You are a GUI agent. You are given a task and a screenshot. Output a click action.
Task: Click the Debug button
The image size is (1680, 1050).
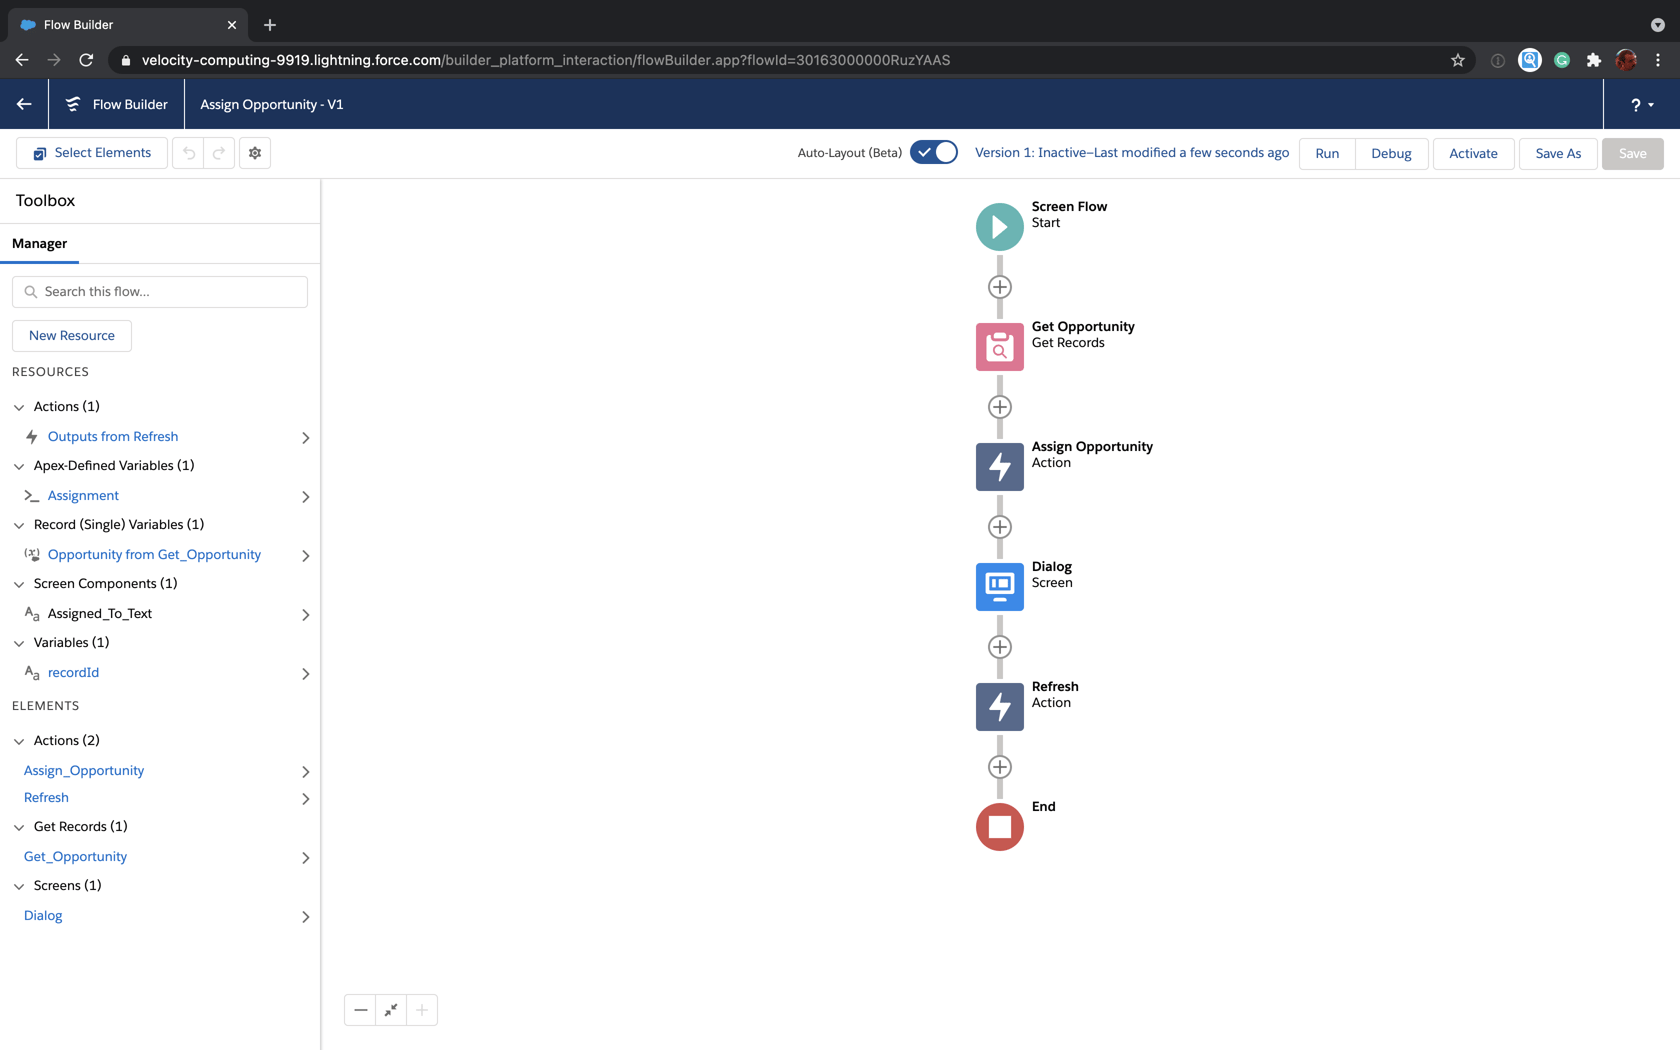[x=1391, y=154]
